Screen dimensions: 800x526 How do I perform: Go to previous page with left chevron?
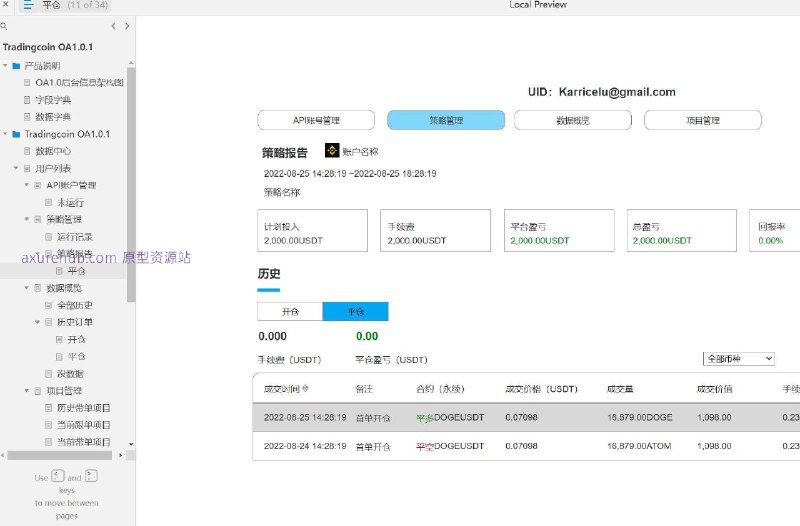(x=113, y=26)
